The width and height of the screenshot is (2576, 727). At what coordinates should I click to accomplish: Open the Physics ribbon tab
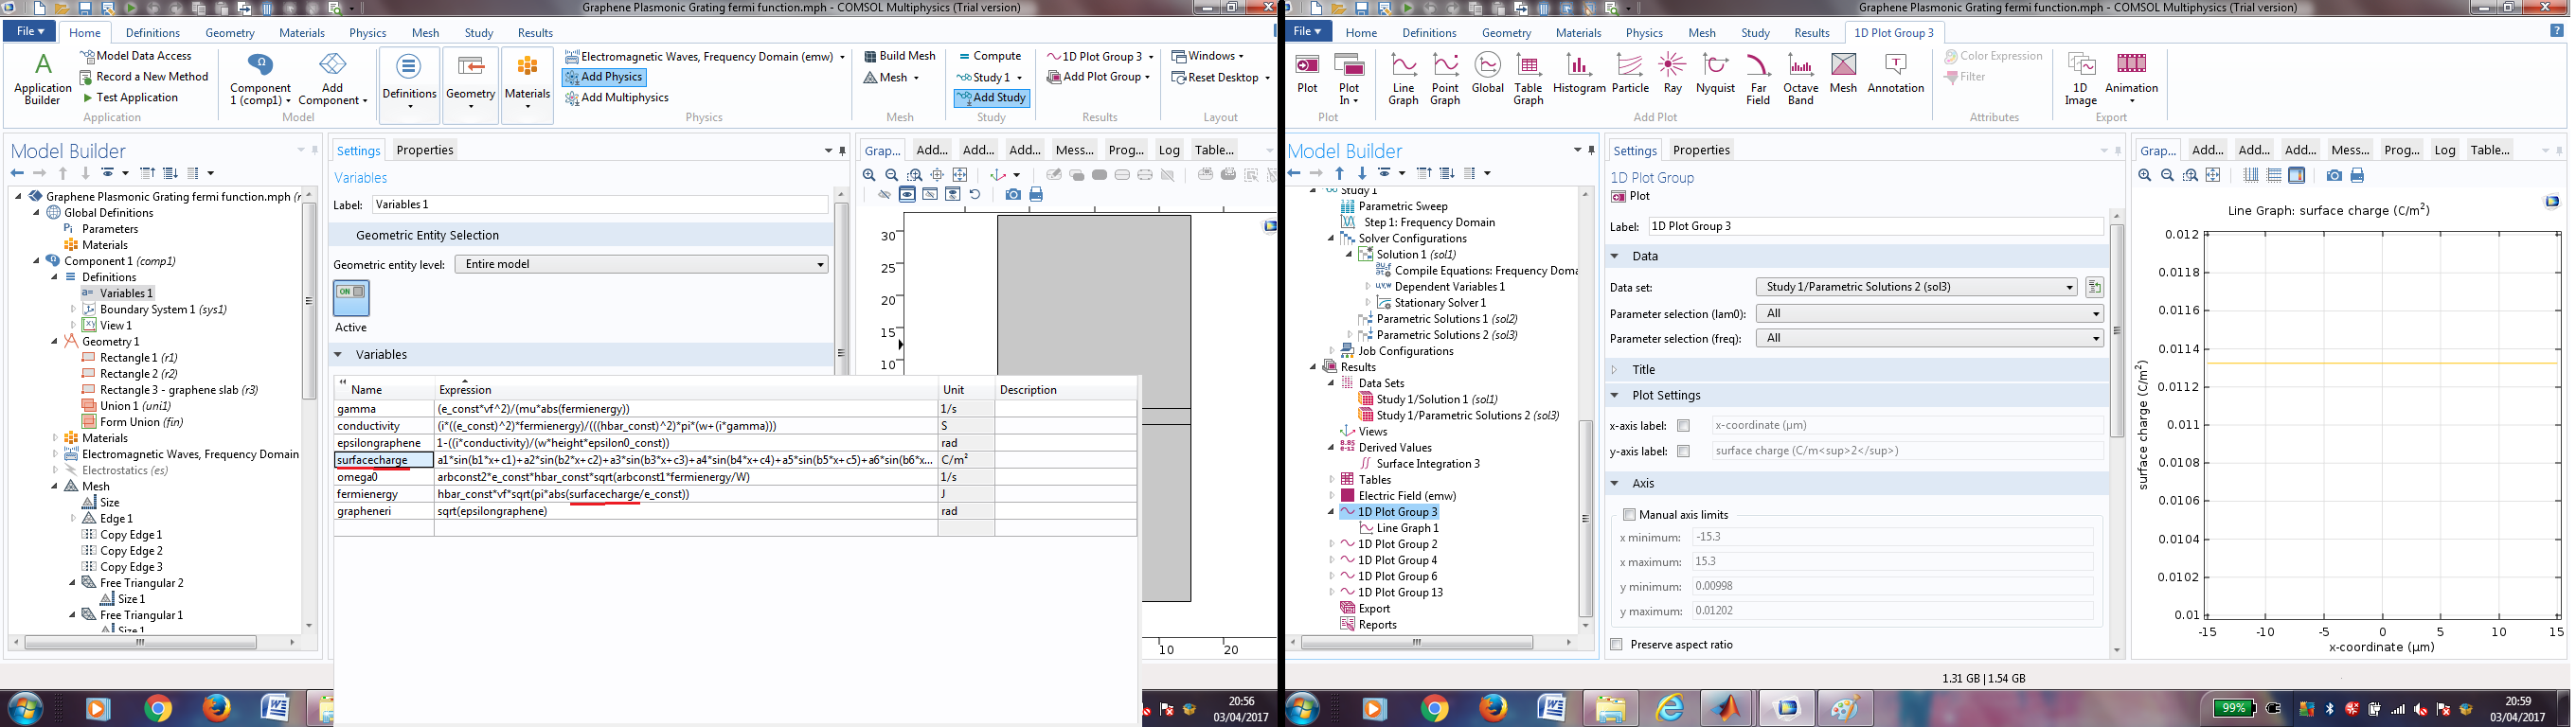tap(367, 33)
